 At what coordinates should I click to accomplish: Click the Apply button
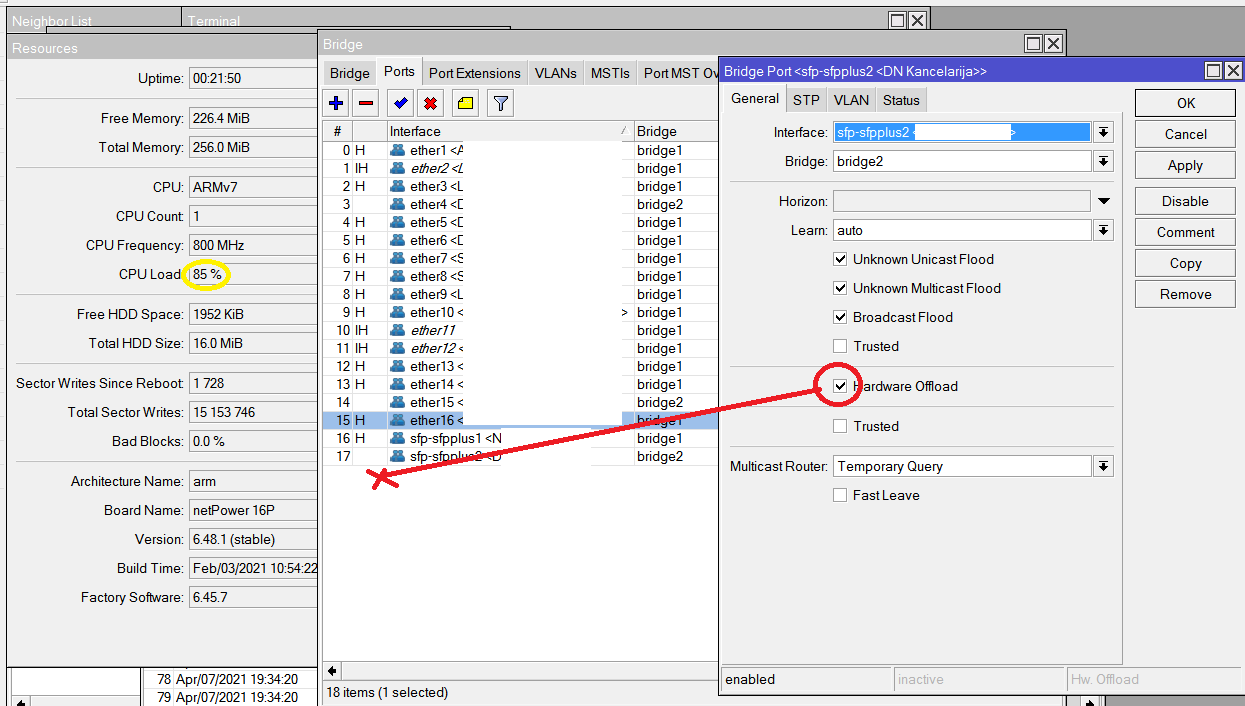[1186, 166]
